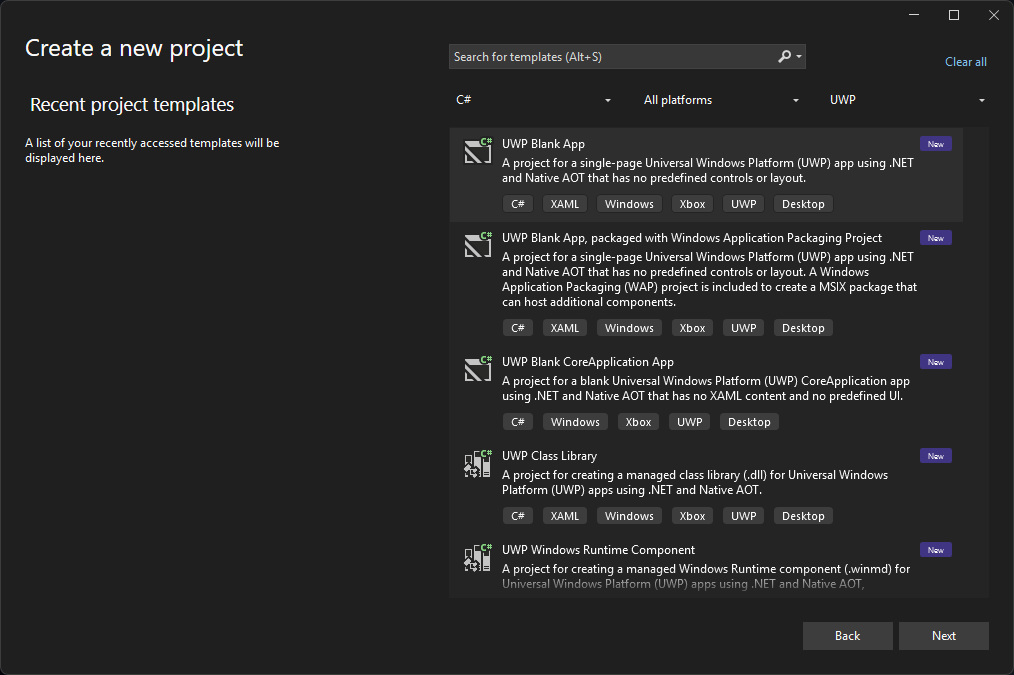The width and height of the screenshot is (1014, 675).
Task: Click the Xbox tag under UWP Blank App
Action: click(x=693, y=204)
